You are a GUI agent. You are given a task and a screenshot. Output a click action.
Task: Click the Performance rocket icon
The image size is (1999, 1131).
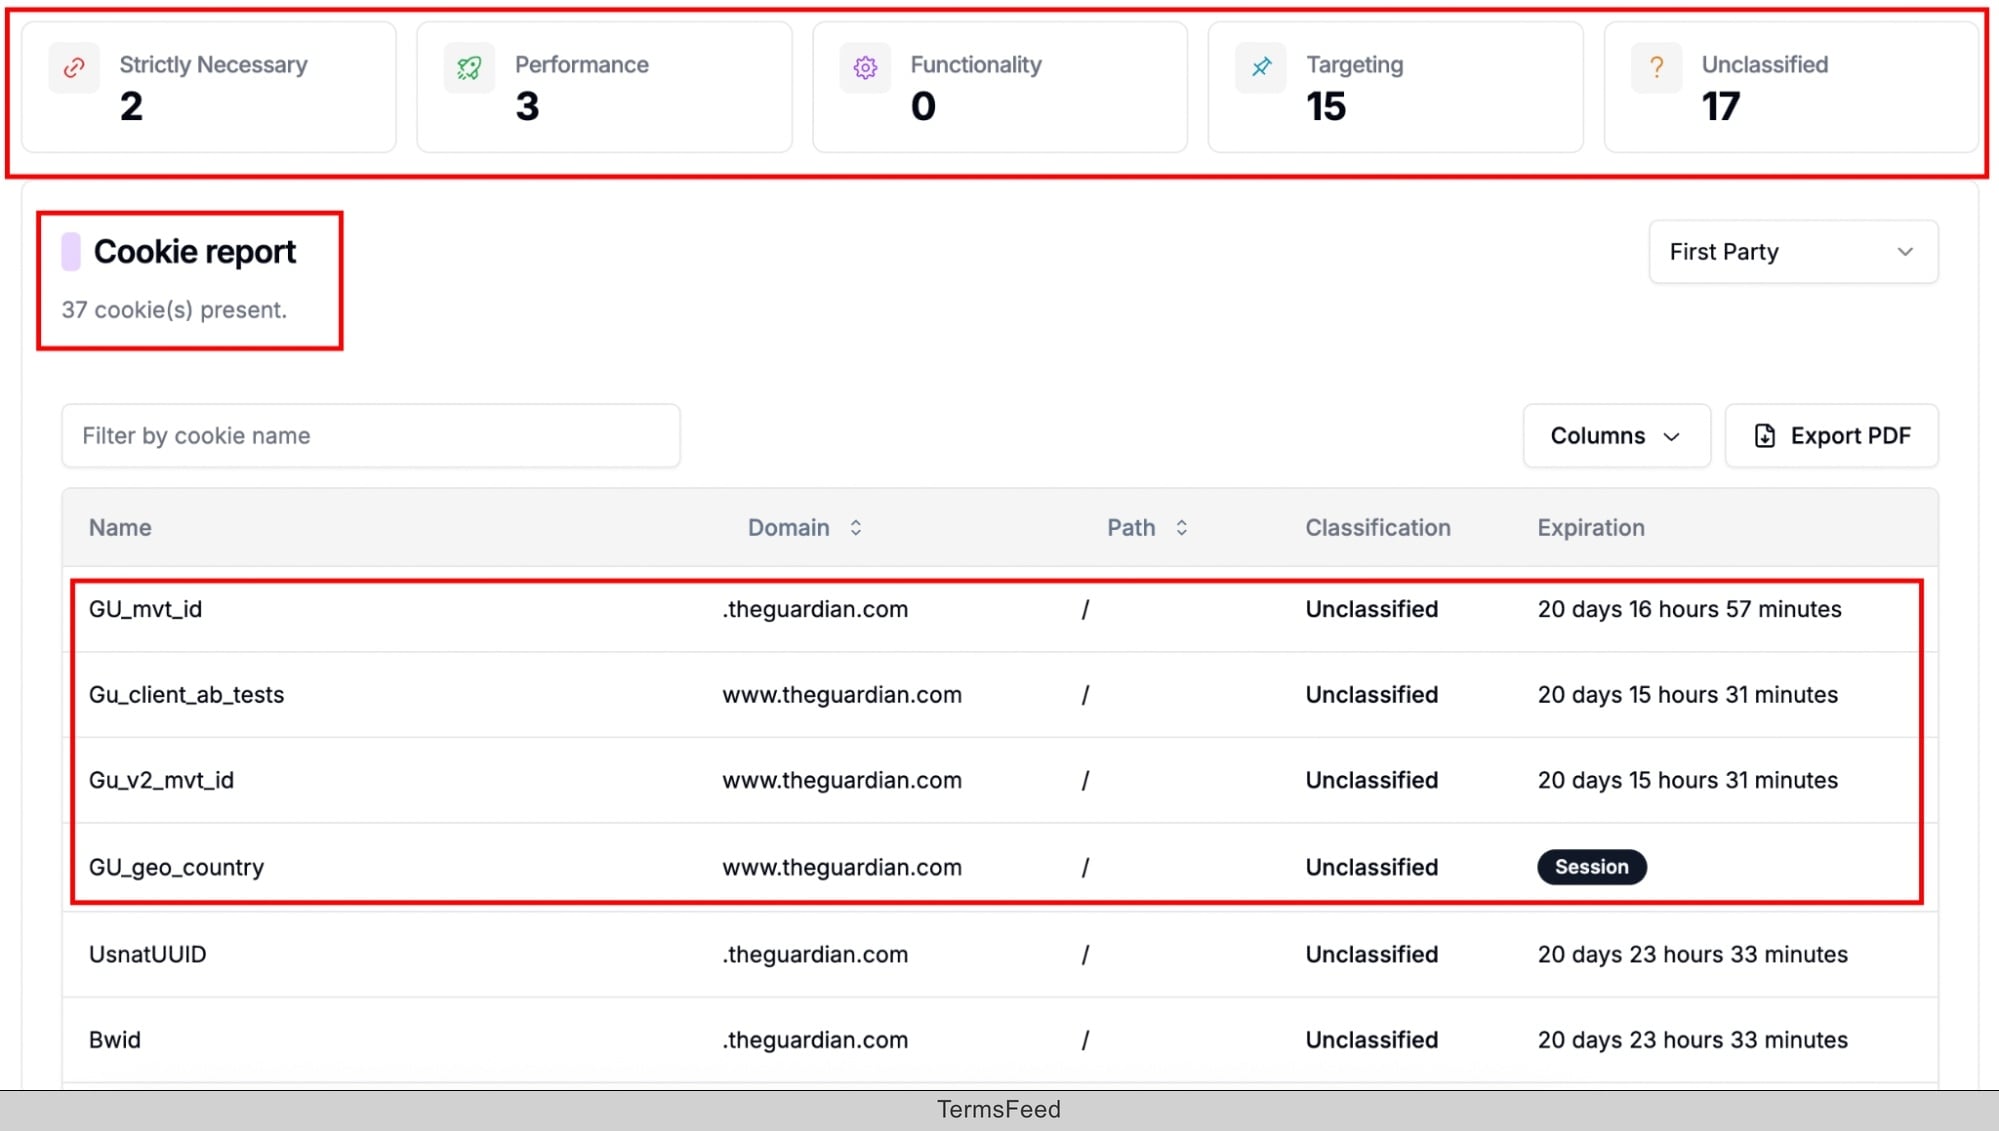point(469,67)
